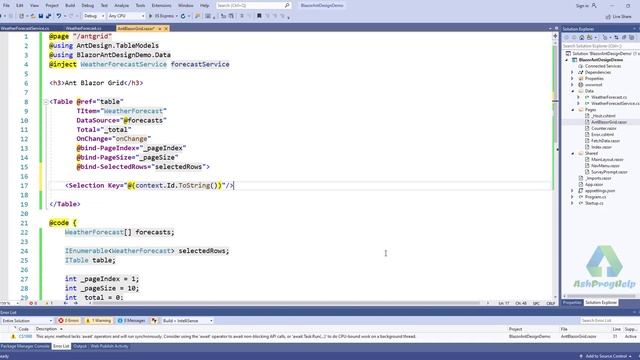Expand the Startup.cs node
This screenshot has height=360, width=640.
click(x=572, y=203)
